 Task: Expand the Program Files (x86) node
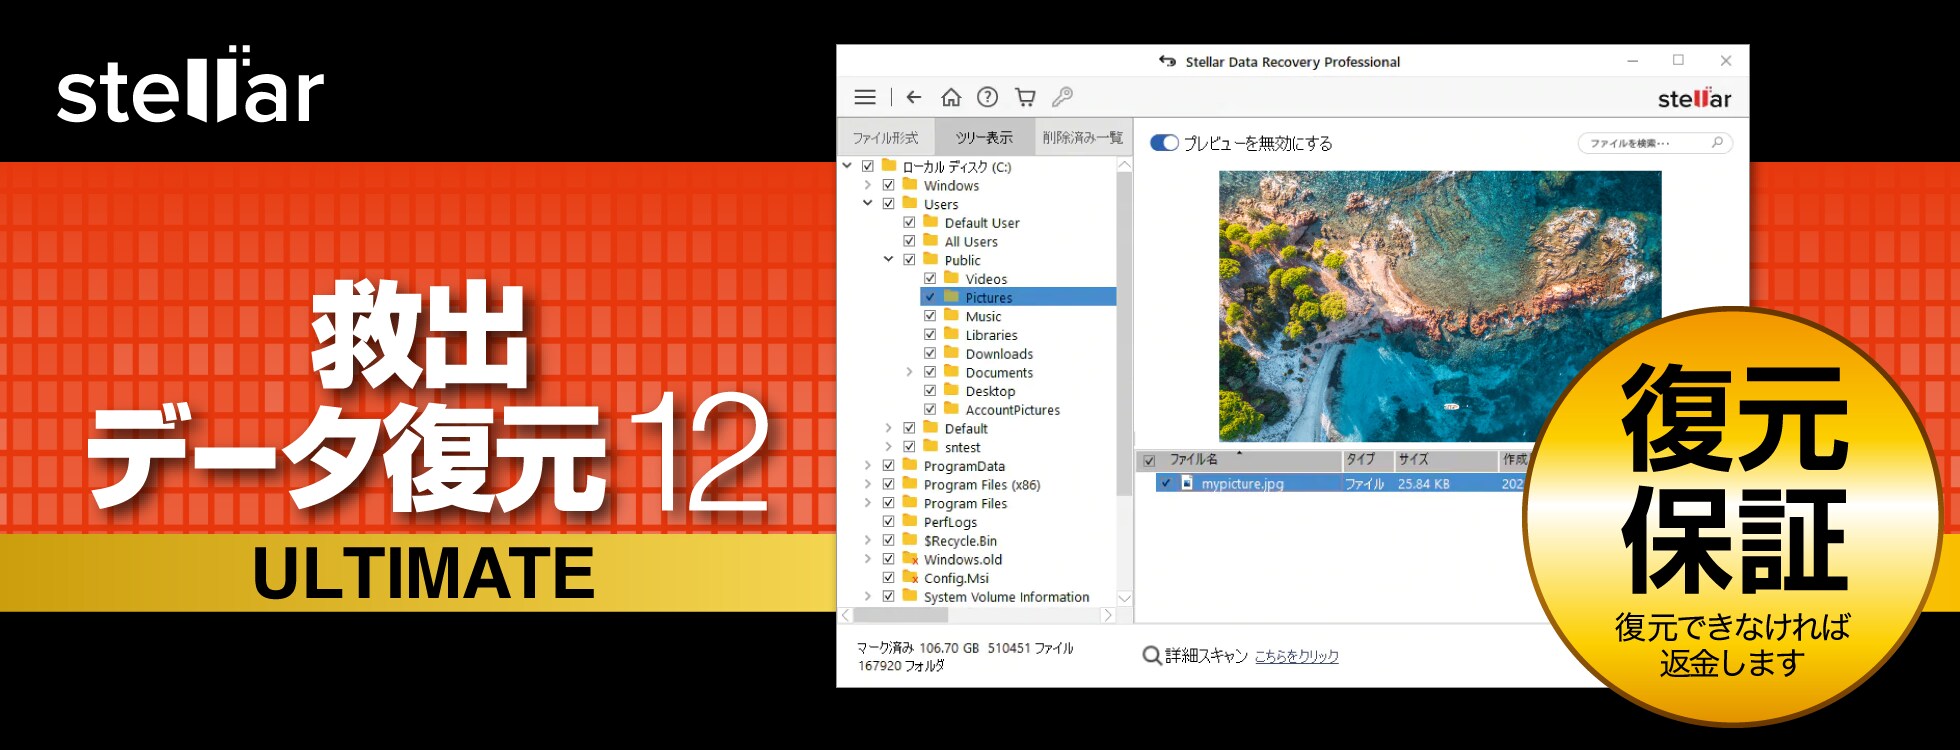tap(867, 484)
